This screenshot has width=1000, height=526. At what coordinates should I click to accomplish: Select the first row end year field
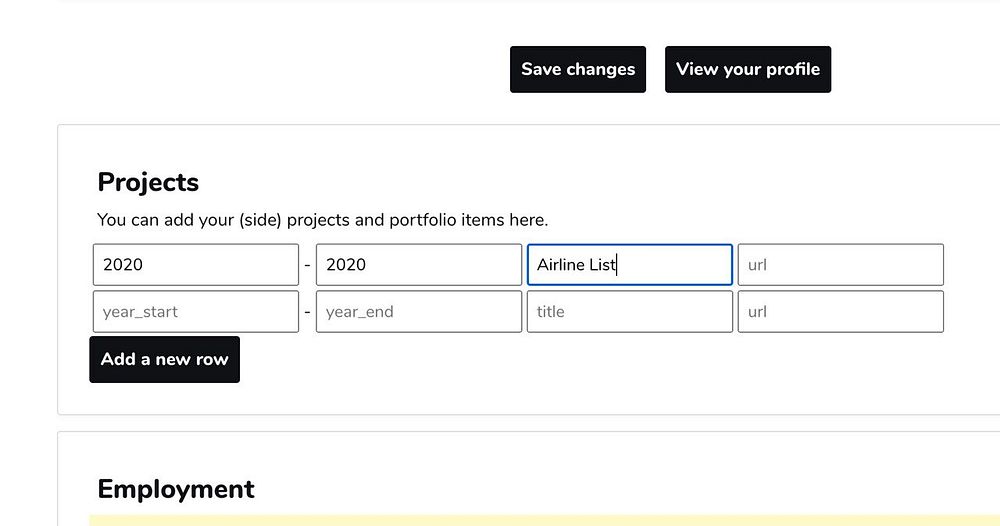(x=419, y=265)
